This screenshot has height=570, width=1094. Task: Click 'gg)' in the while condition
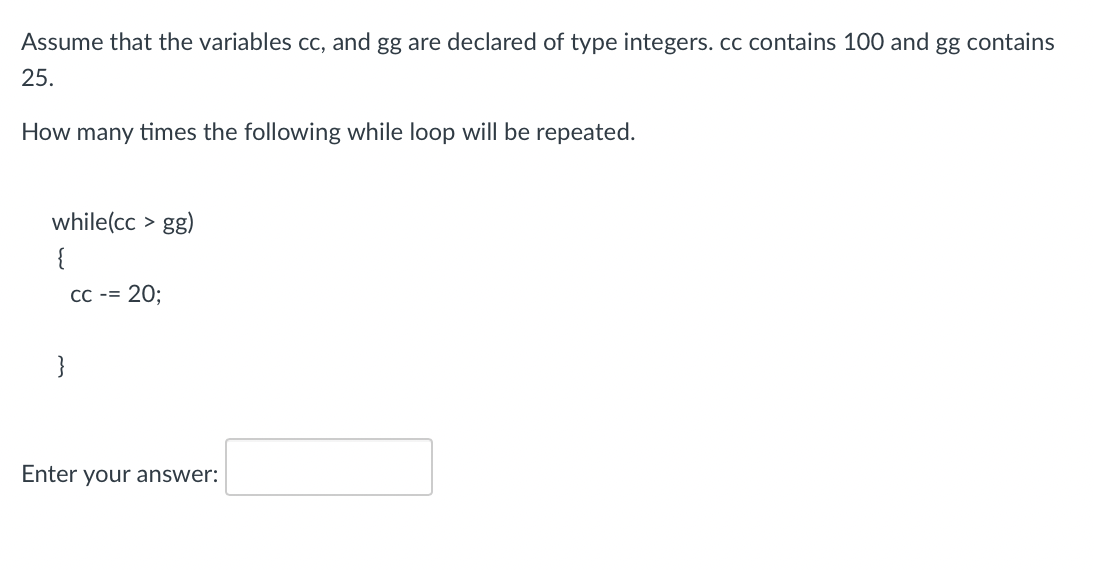coord(179,224)
